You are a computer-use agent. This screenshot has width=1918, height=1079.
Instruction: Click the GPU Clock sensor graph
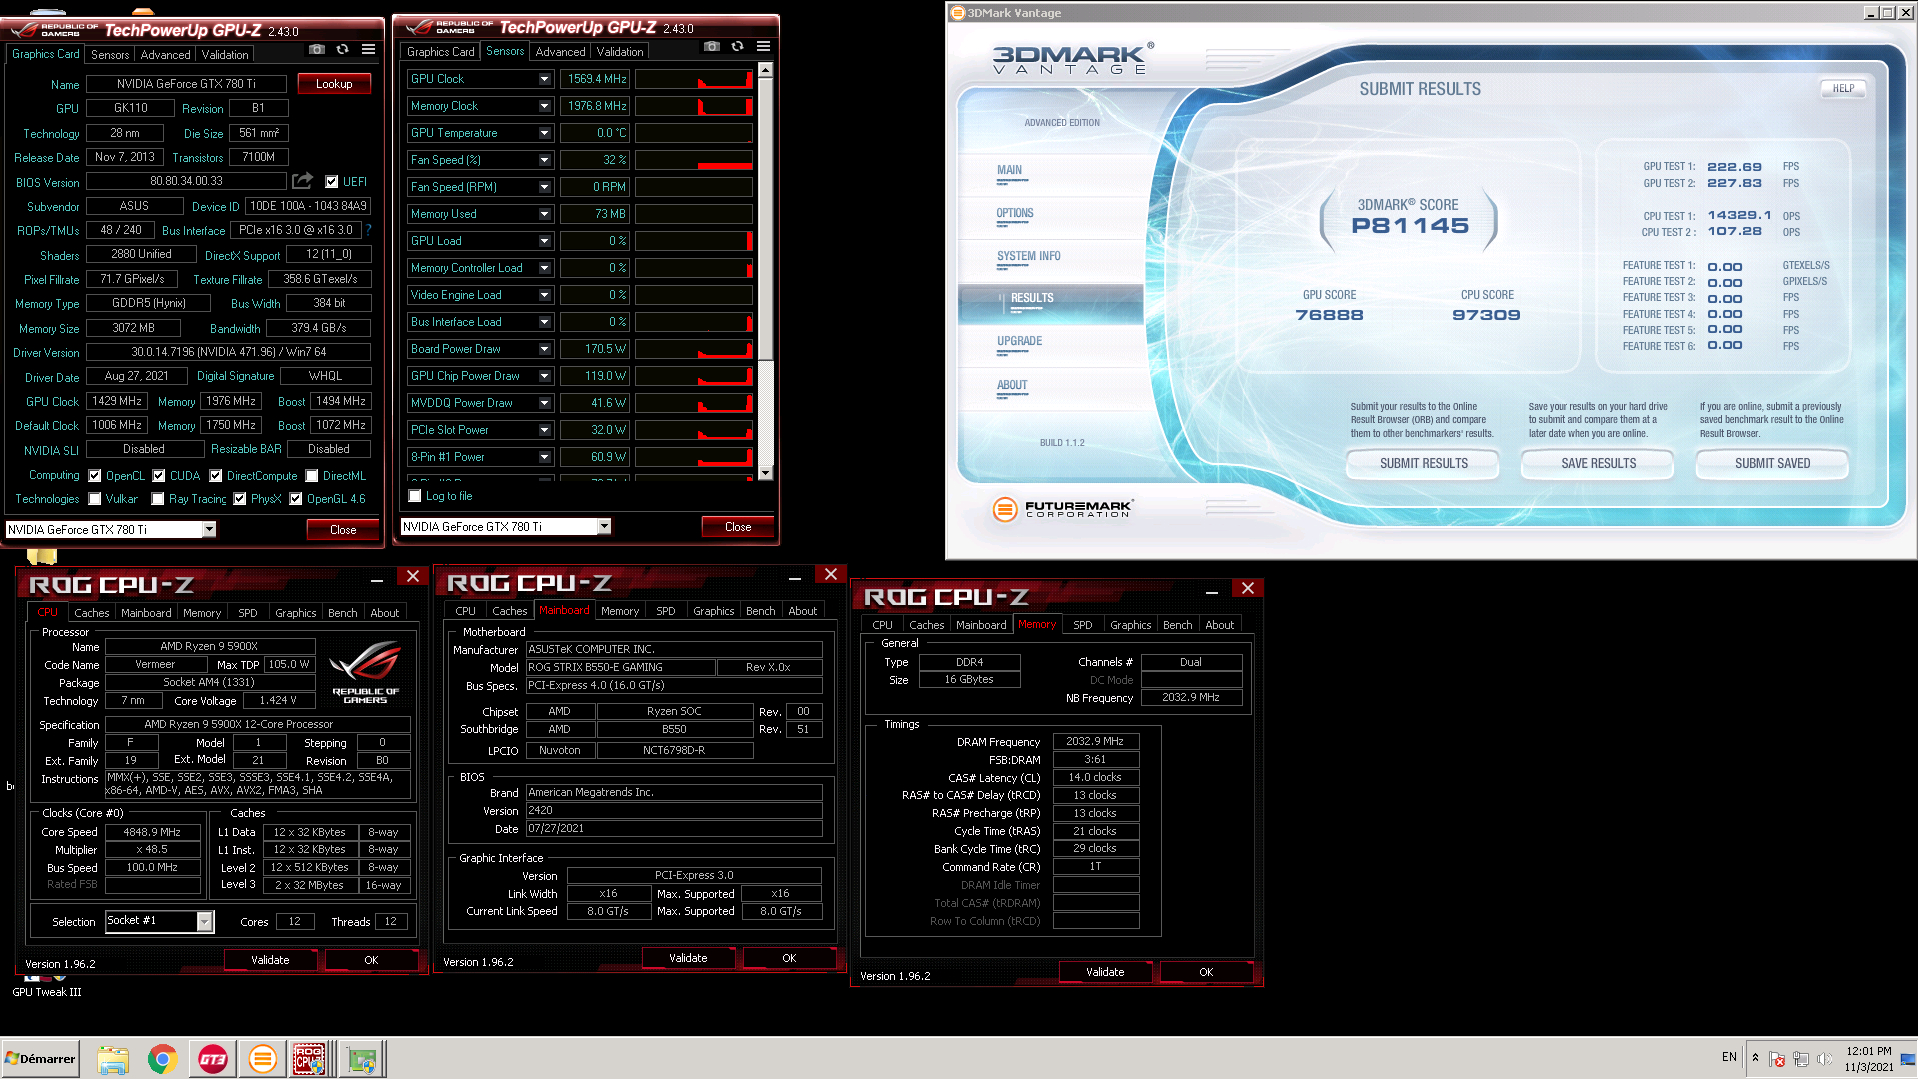694,79
